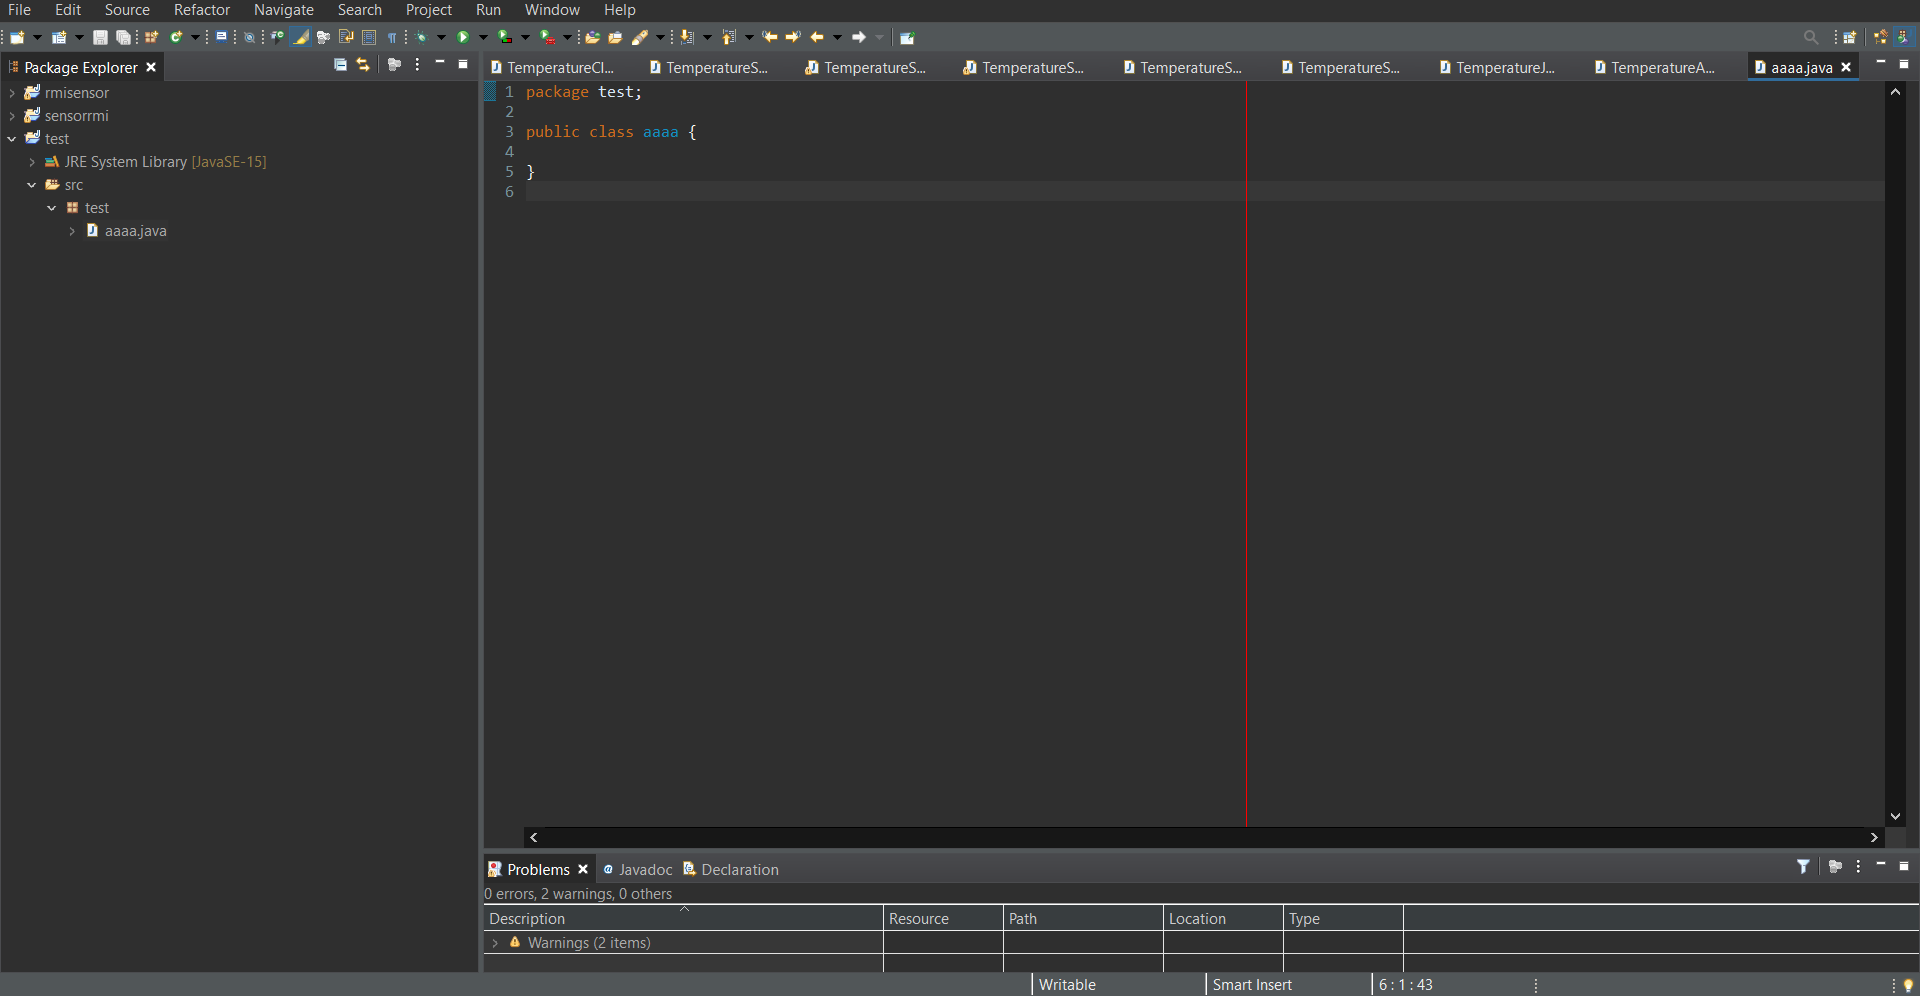Toggle Block Selection Mode icon
1920x996 pixels.
coord(369,37)
